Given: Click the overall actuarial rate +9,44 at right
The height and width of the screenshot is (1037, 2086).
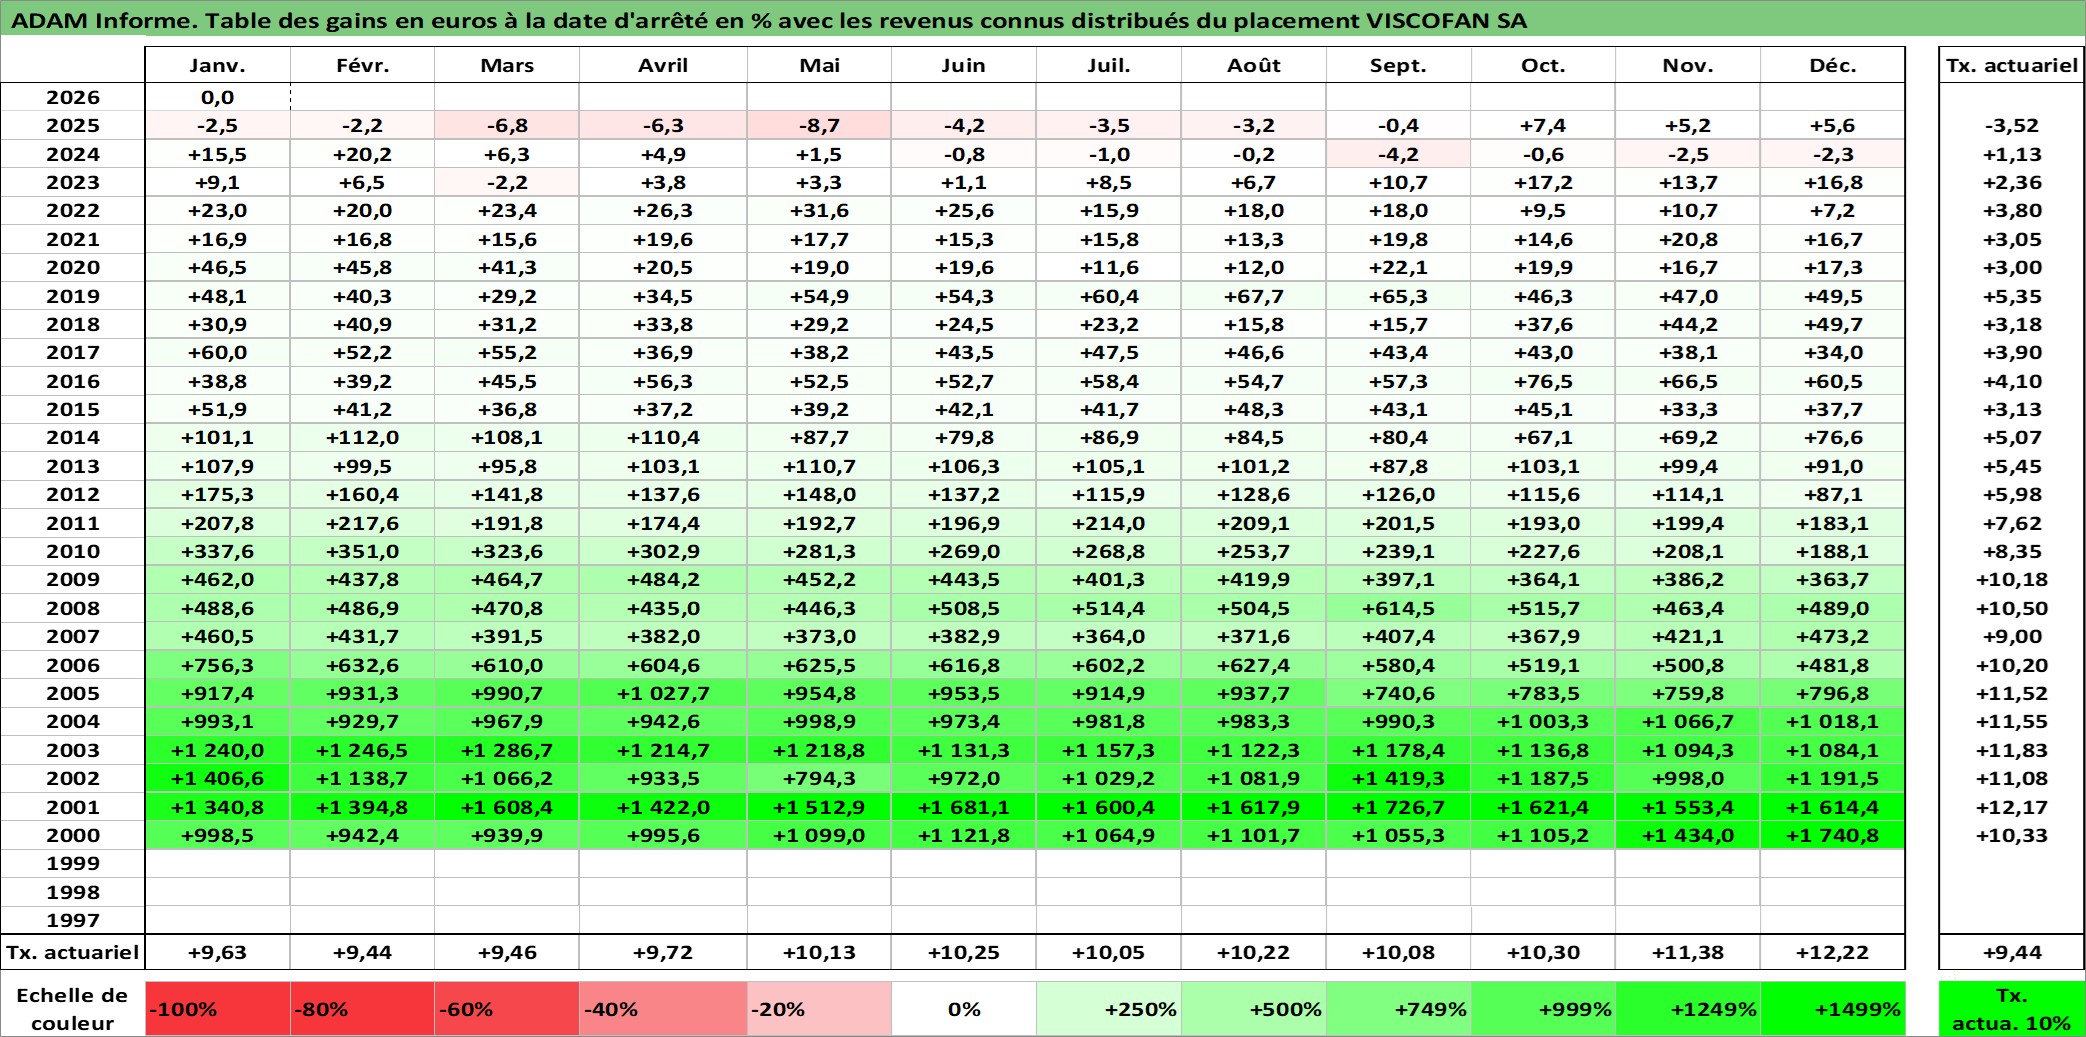Looking at the screenshot, I should coord(2011,952).
